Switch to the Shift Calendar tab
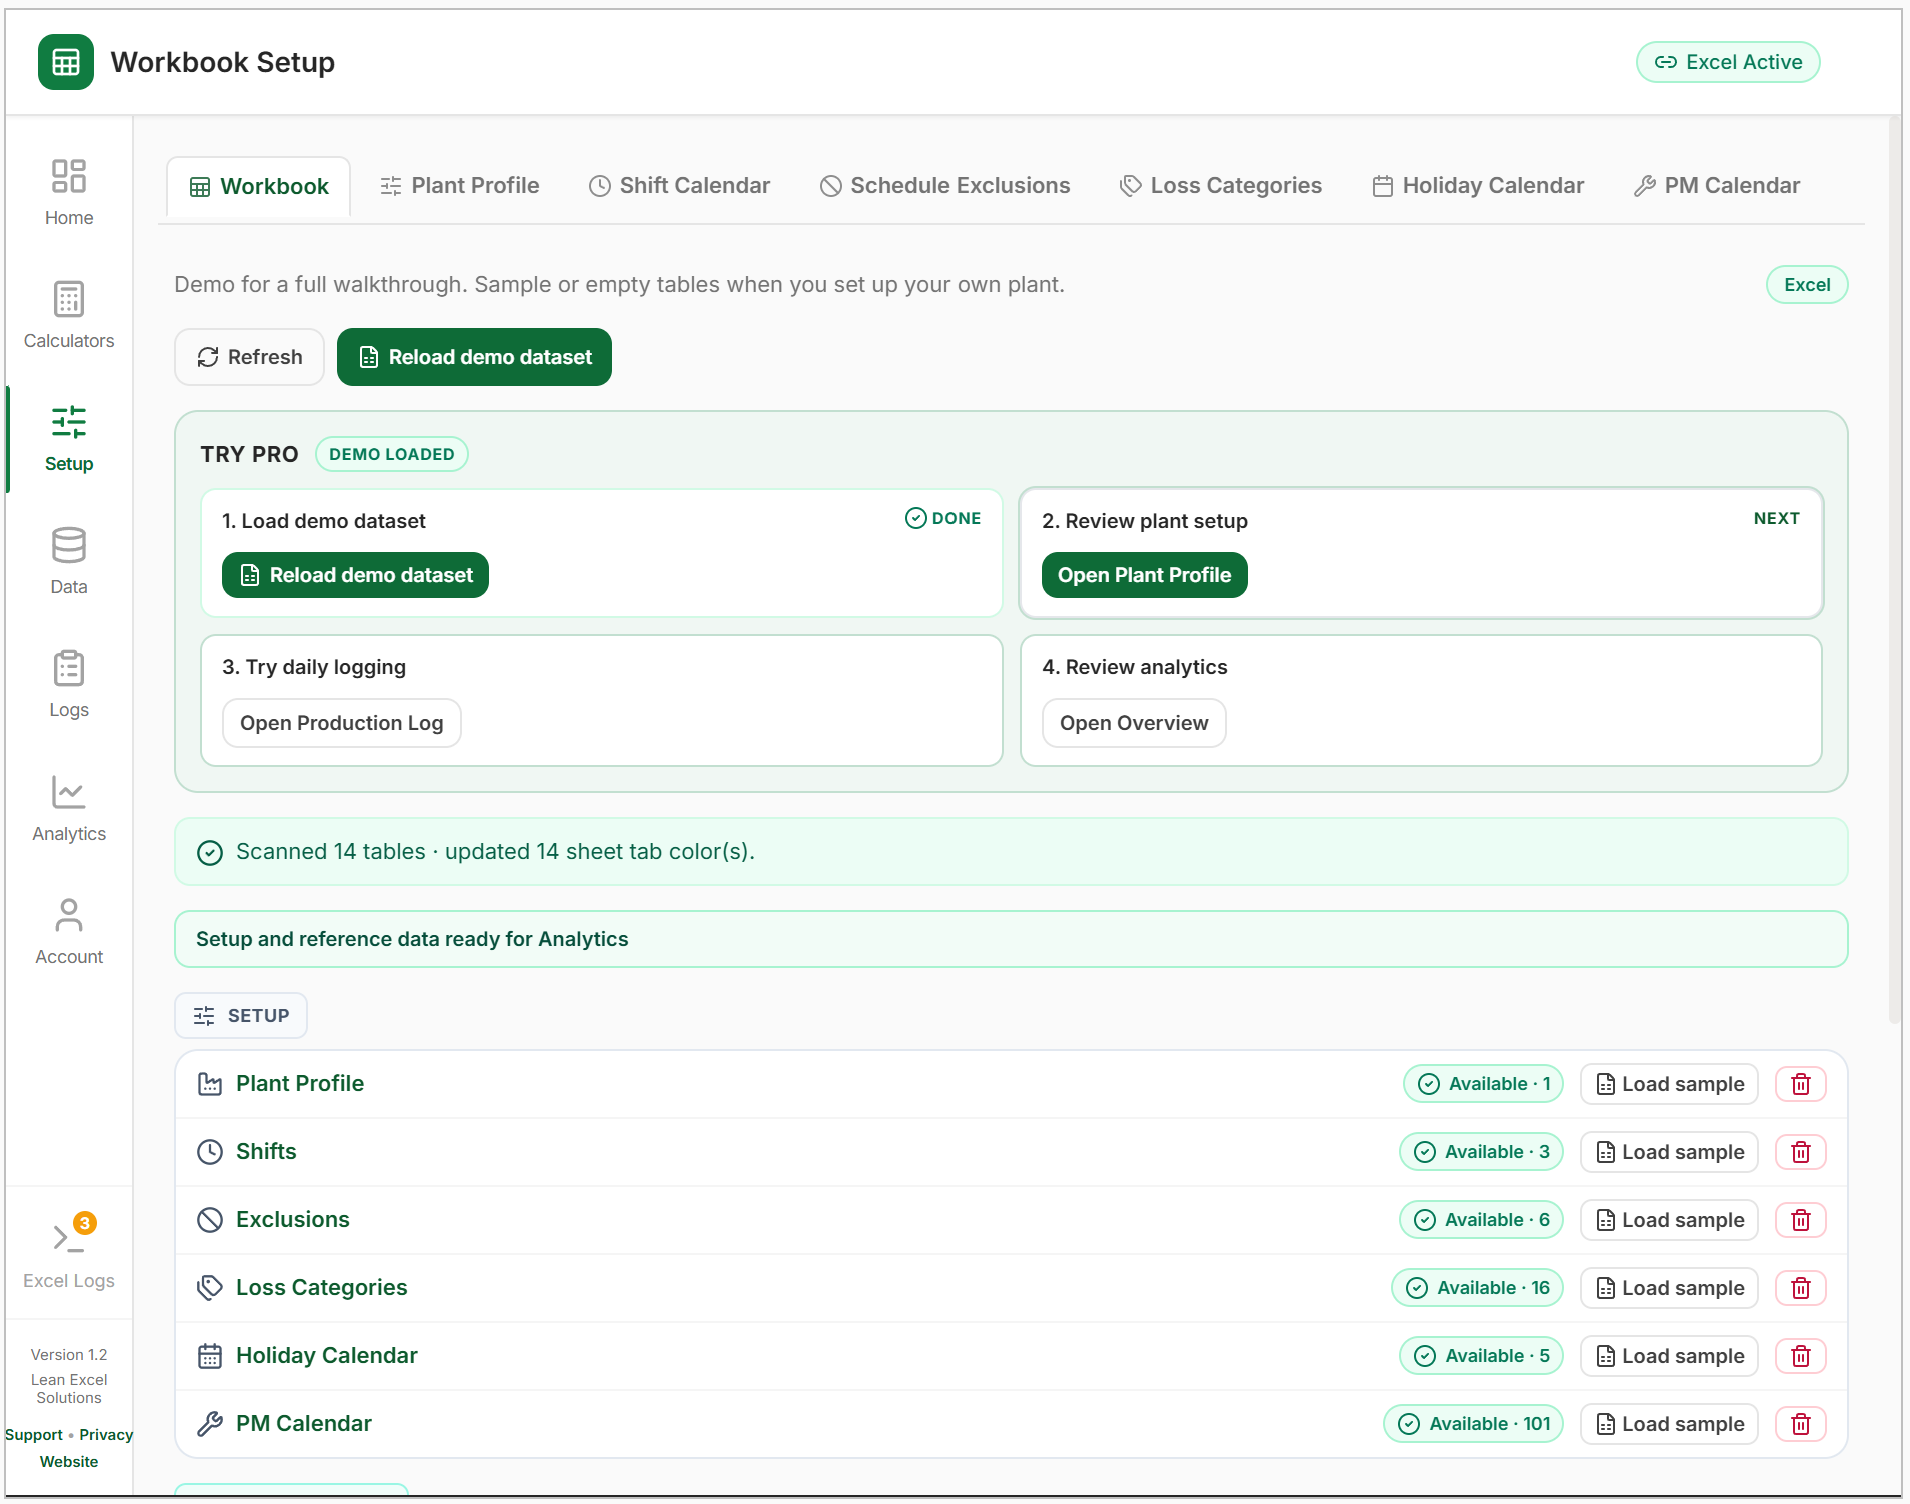 [680, 186]
